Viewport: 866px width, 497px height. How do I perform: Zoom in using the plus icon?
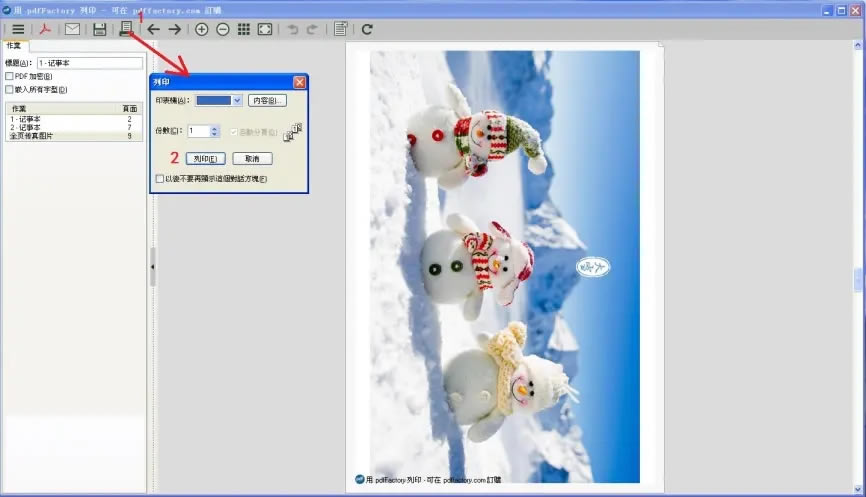pyautogui.click(x=202, y=29)
